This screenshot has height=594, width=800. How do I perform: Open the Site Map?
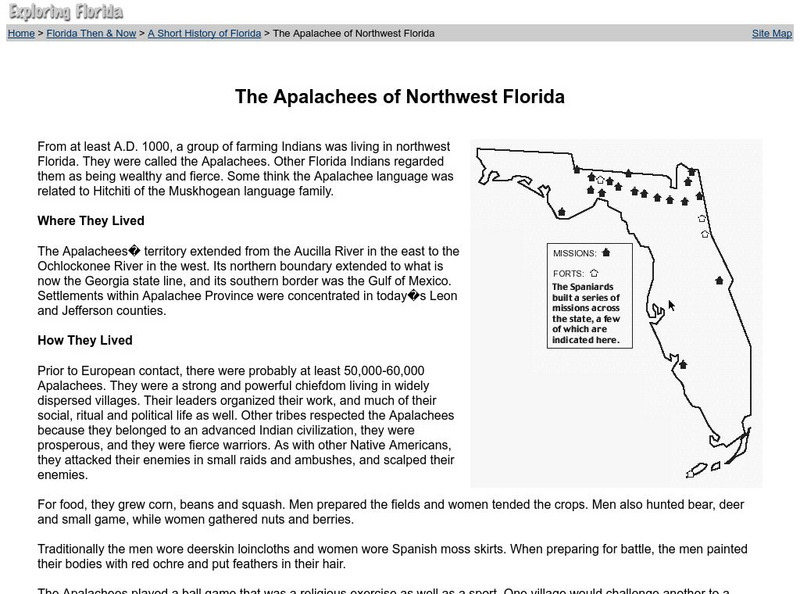pos(770,33)
